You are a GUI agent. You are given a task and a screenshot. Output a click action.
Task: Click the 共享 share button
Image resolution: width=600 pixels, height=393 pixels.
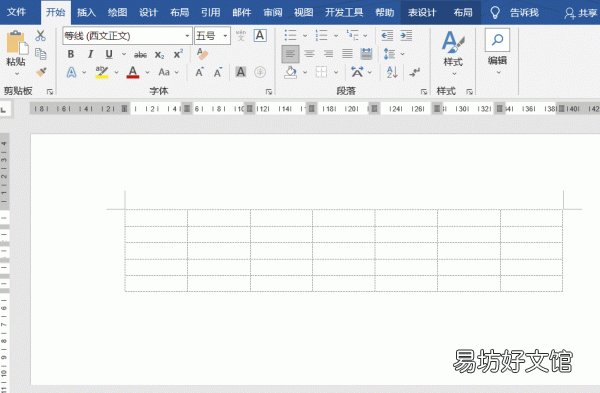click(580, 13)
